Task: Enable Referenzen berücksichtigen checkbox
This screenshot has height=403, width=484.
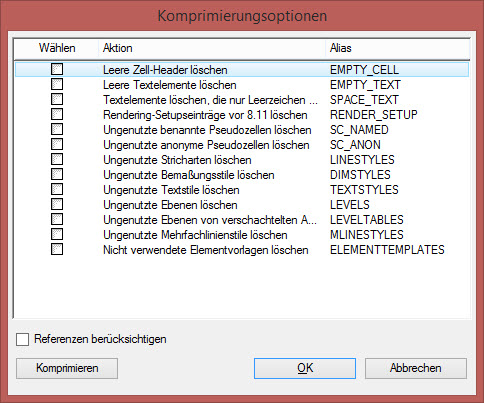Action: click(23, 339)
